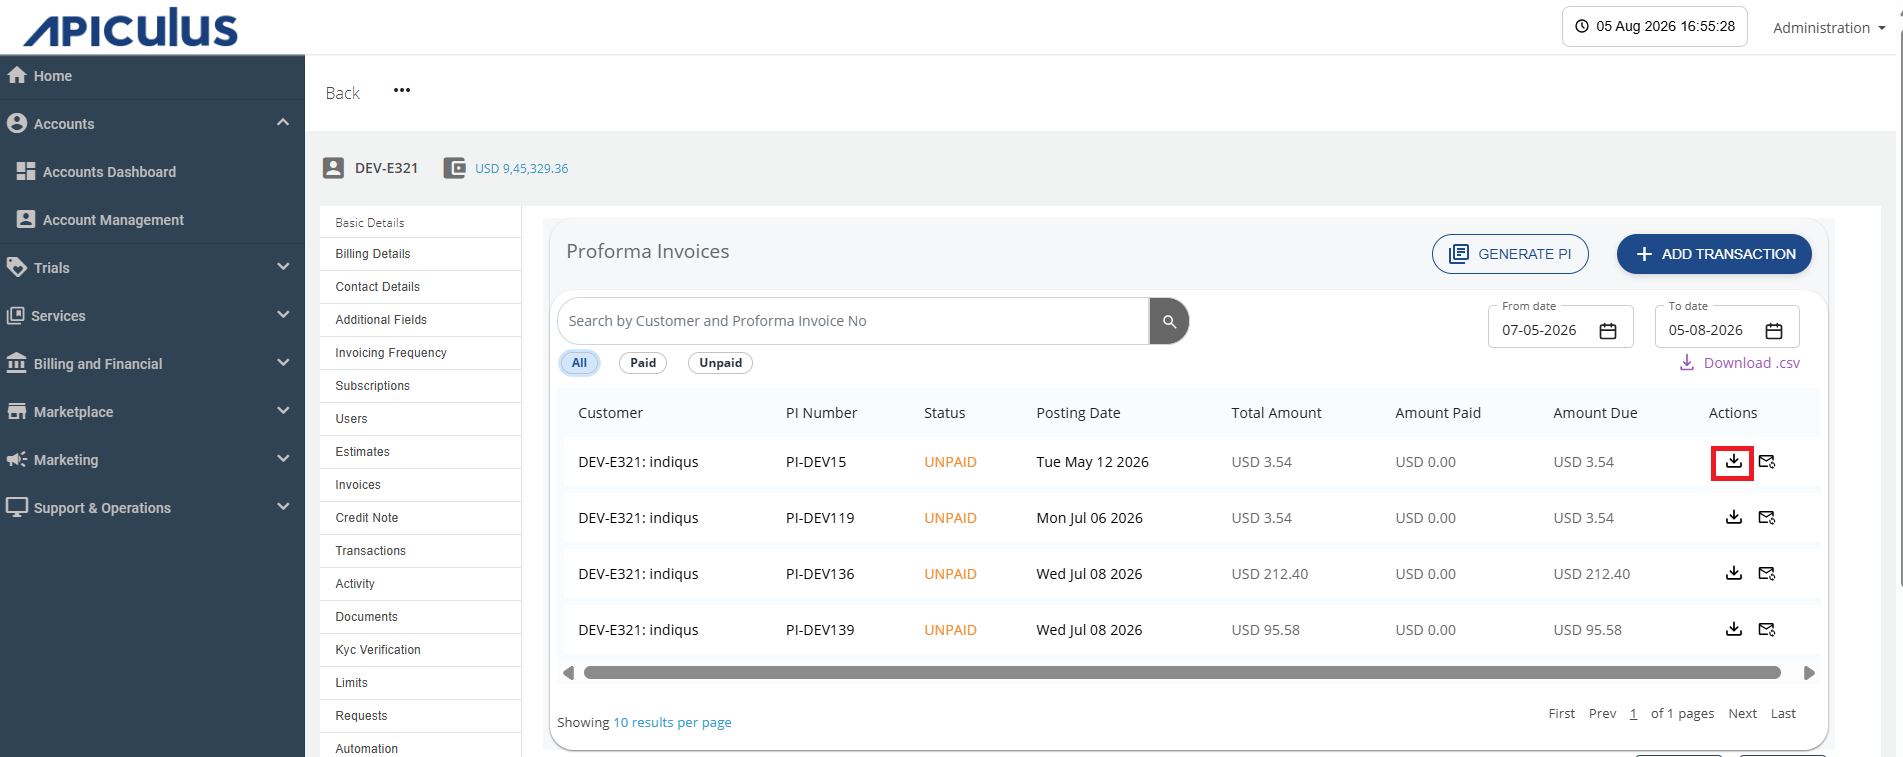
Task: Expand the Marketing menu chevron
Action: click(283, 458)
